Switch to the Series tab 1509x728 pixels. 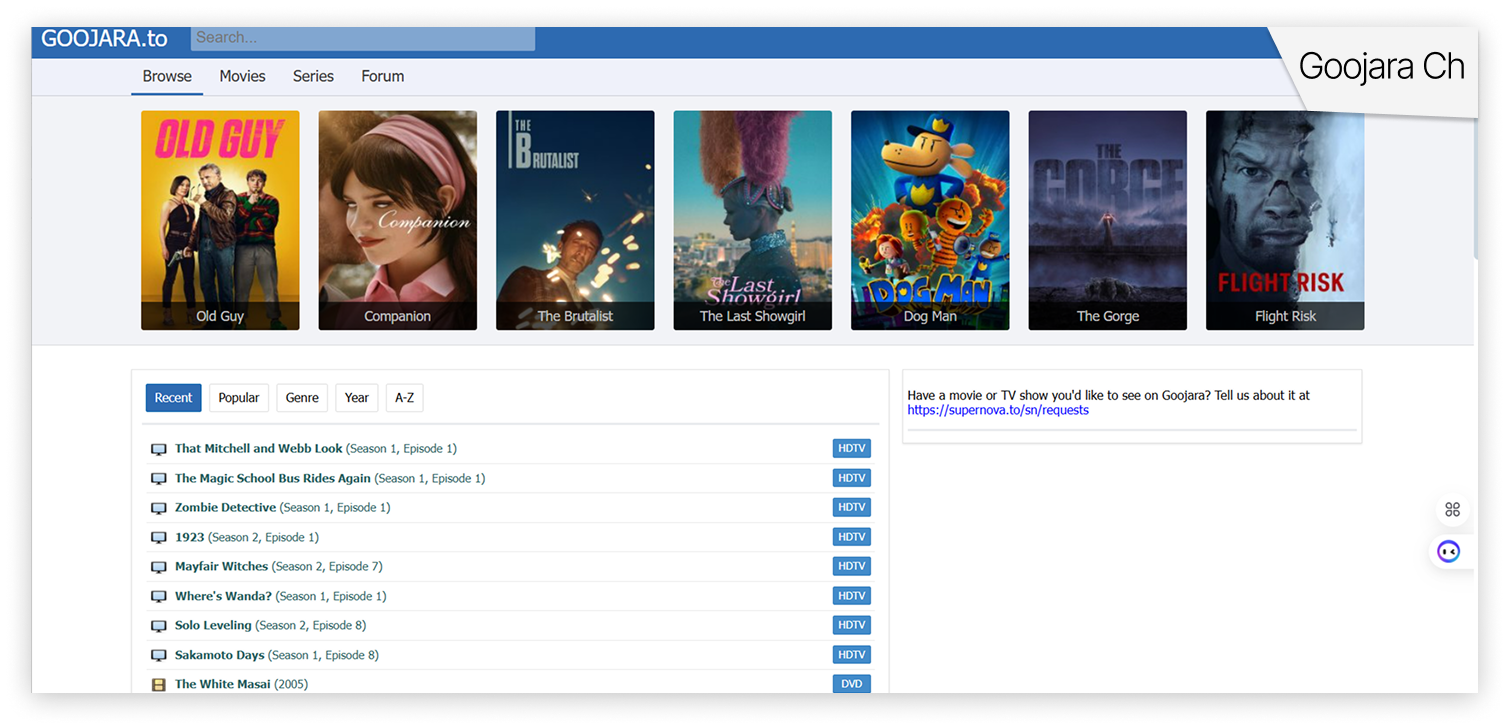tap(313, 76)
